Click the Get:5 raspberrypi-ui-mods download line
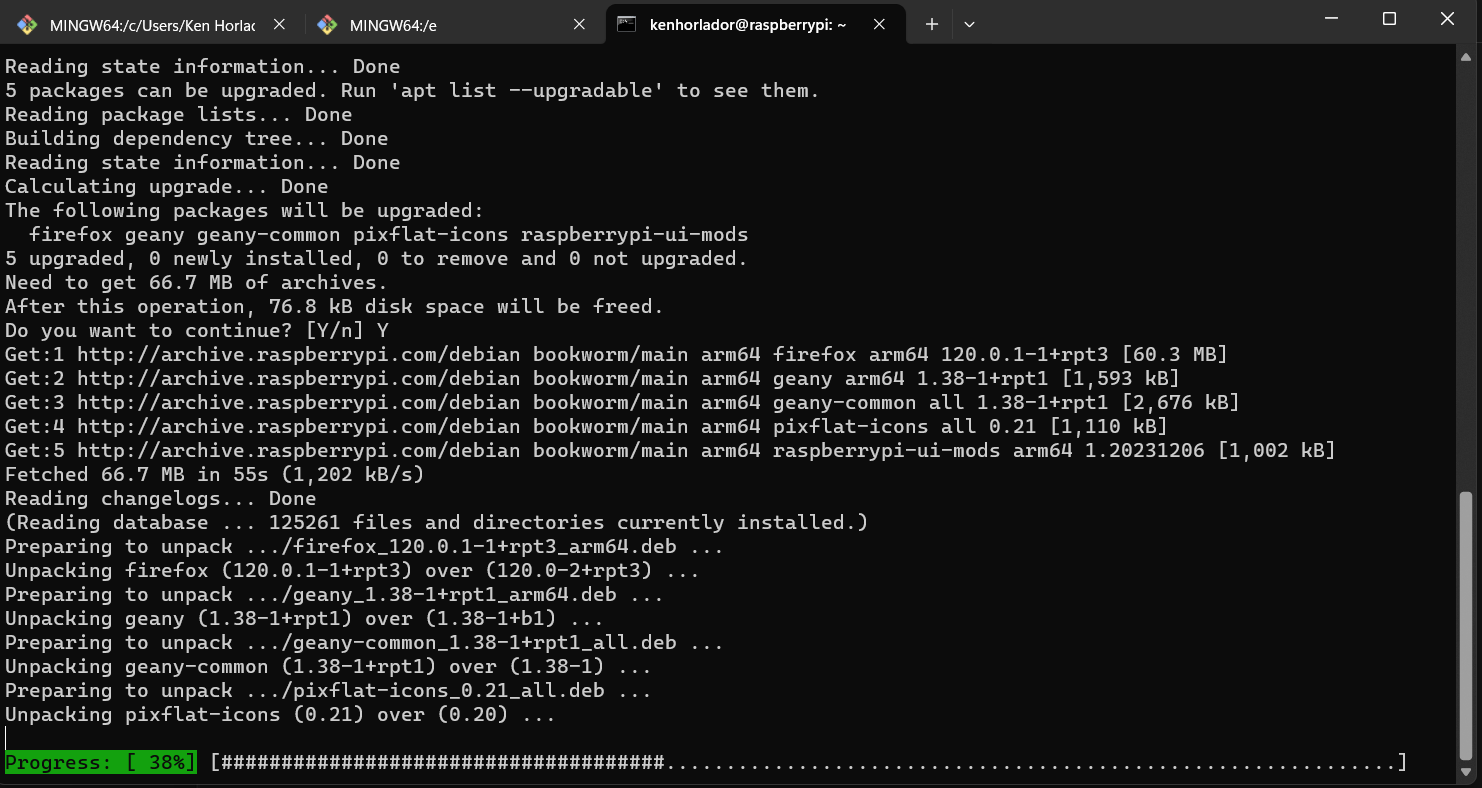The width and height of the screenshot is (1482, 788). [x=670, y=451]
